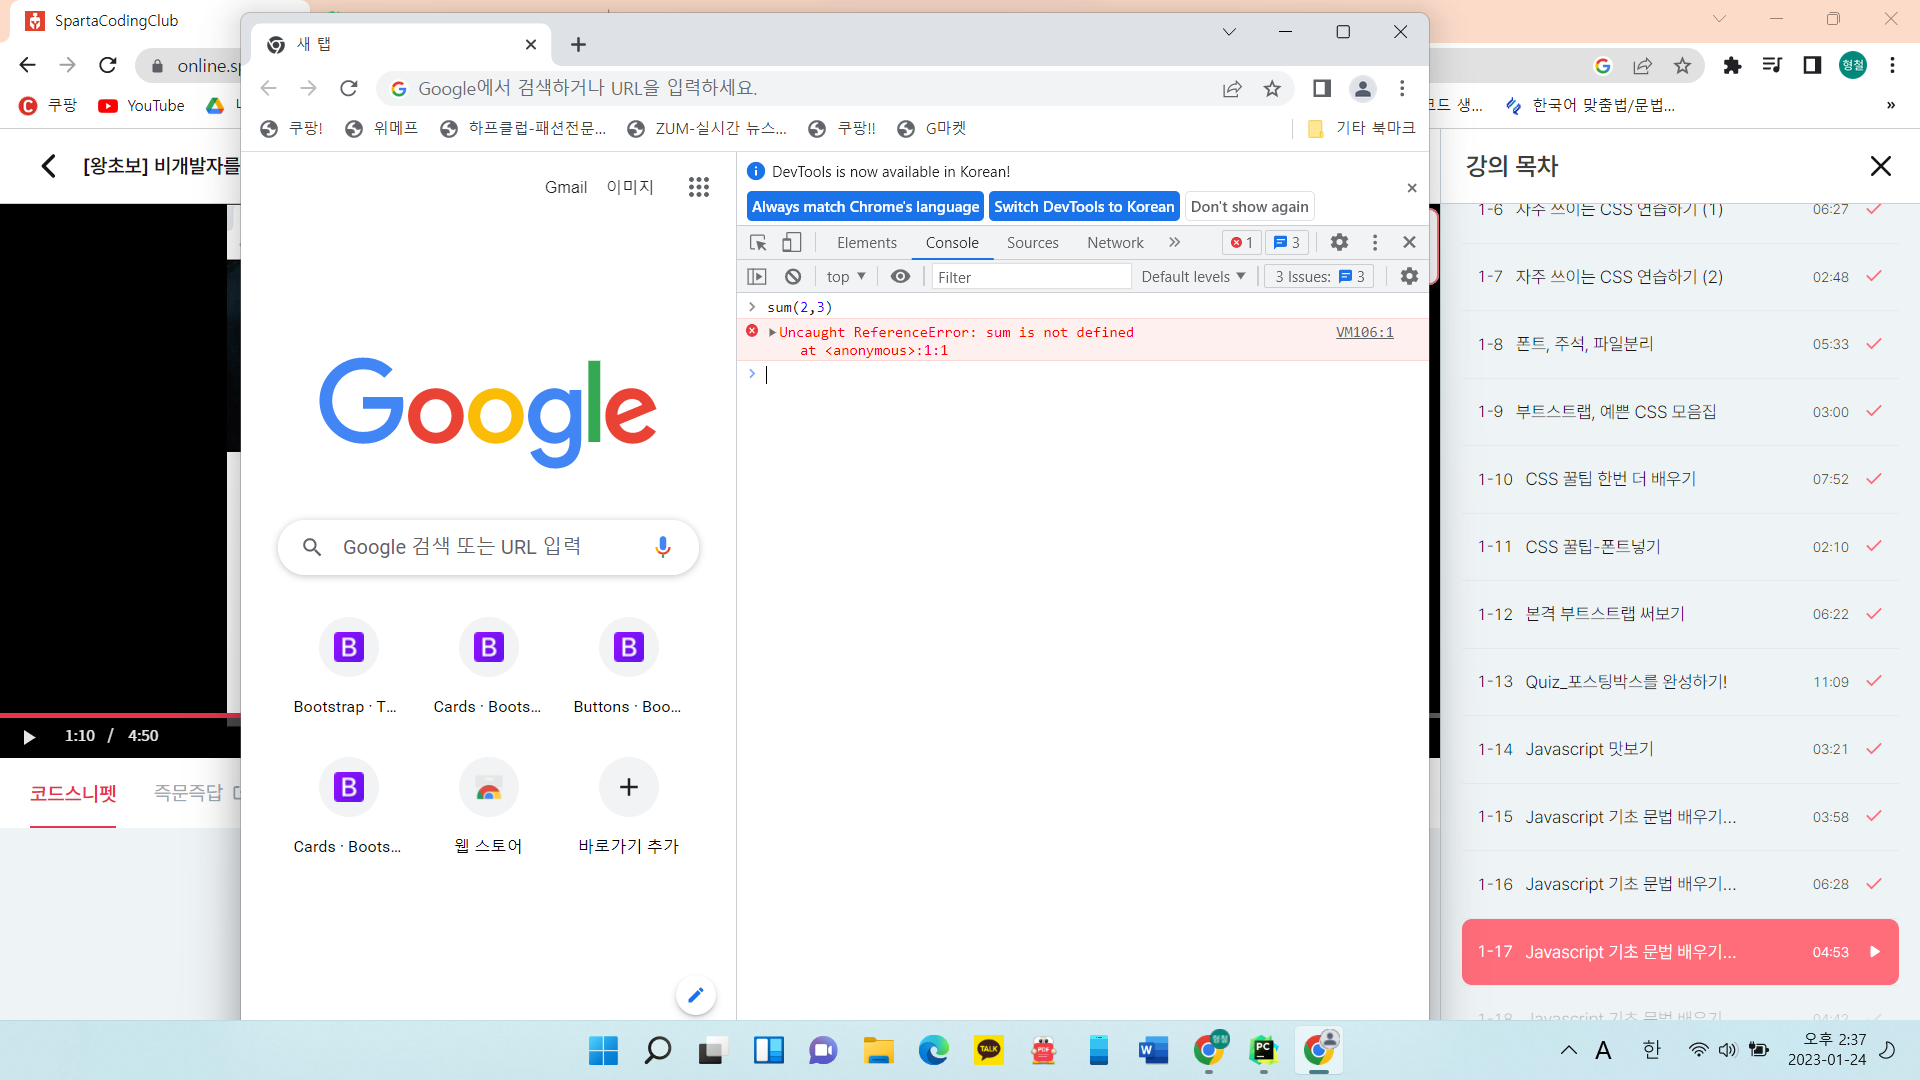Go back with lecture page arrow
The height and width of the screenshot is (1080, 1920).
(x=48, y=166)
